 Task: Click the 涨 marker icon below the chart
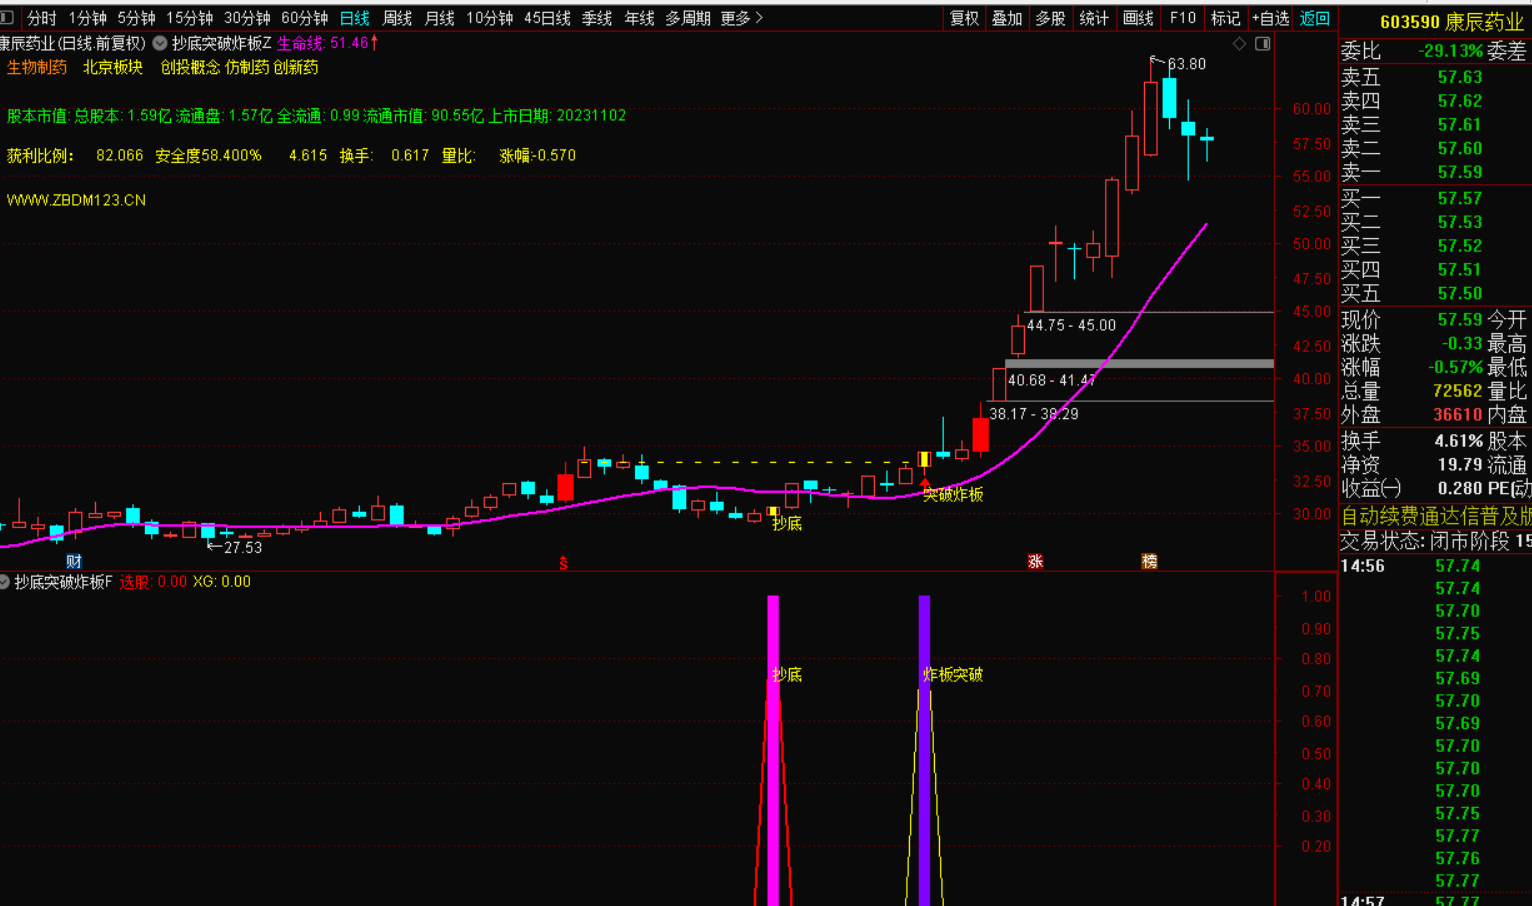(x=1035, y=562)
